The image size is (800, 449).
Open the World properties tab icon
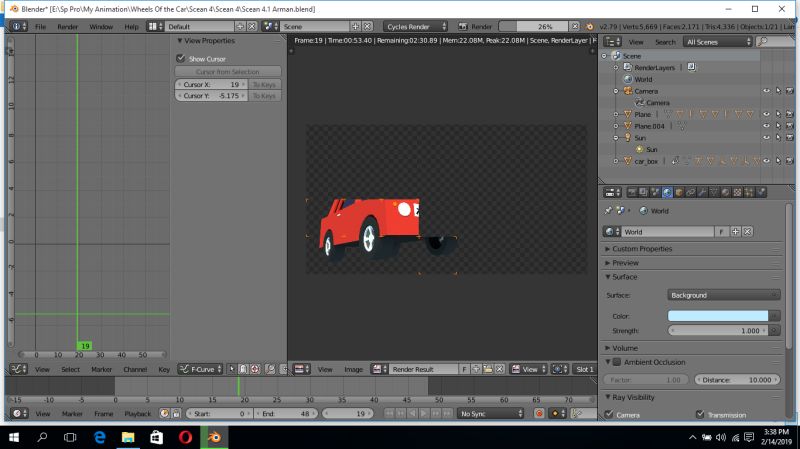pyautogui.click(x=667, y=192)
